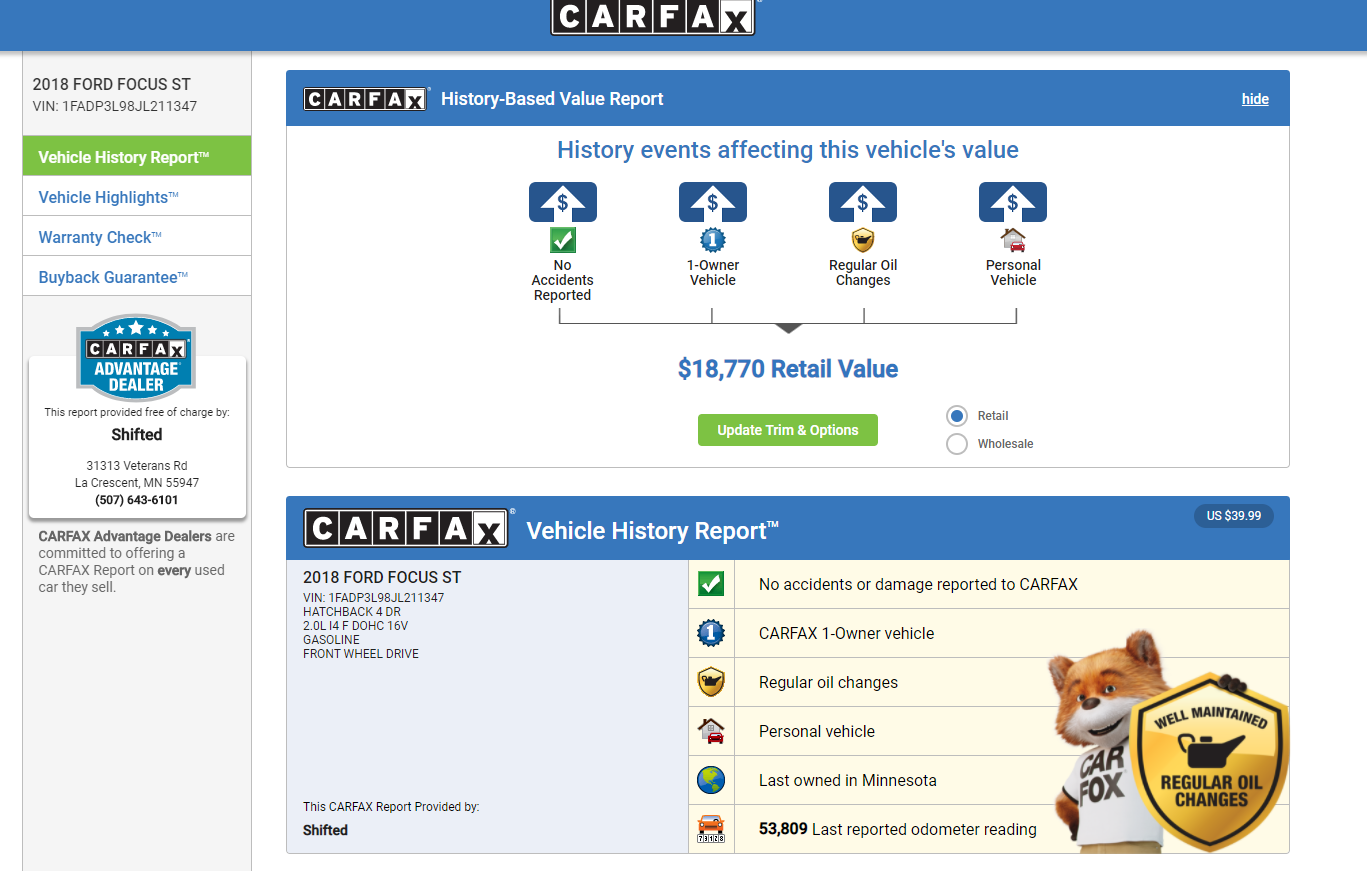Screen dimensions: 1367x871
Task: Click HATCHBACK 4 DR in vehicle details
Action: (352, 612)
